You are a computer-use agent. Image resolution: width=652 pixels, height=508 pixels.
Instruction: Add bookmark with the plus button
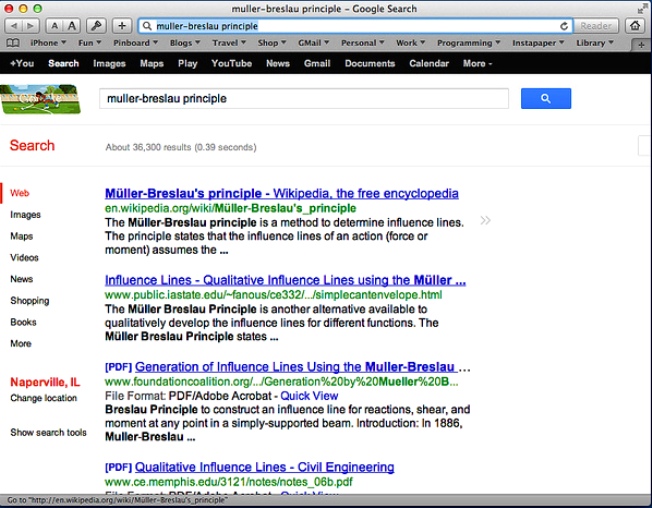click(x=122, y=26)
